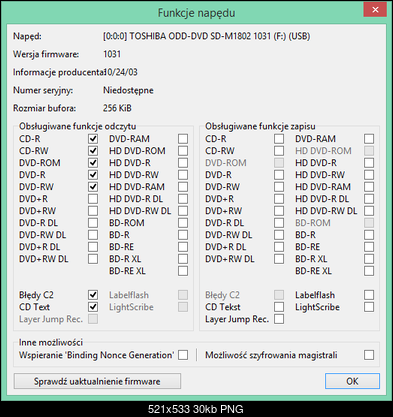This screenshot has height=417, width=393.
Task: Toggle DVD+R checkbox under read functions
Action: [x=93, y=199]
